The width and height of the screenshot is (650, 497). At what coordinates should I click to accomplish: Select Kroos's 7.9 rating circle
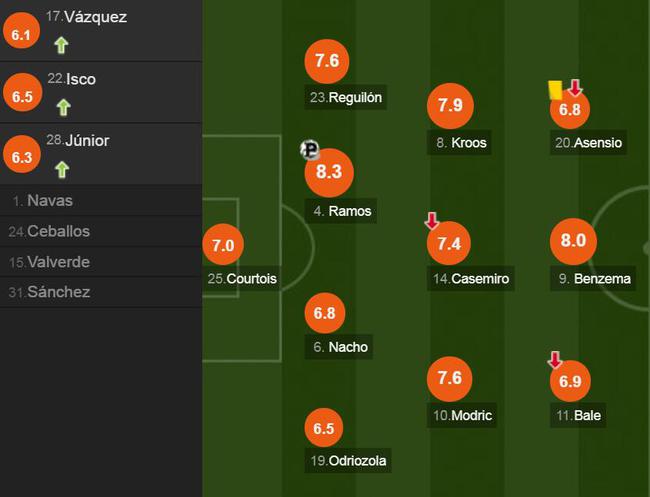tap(450, 106)
